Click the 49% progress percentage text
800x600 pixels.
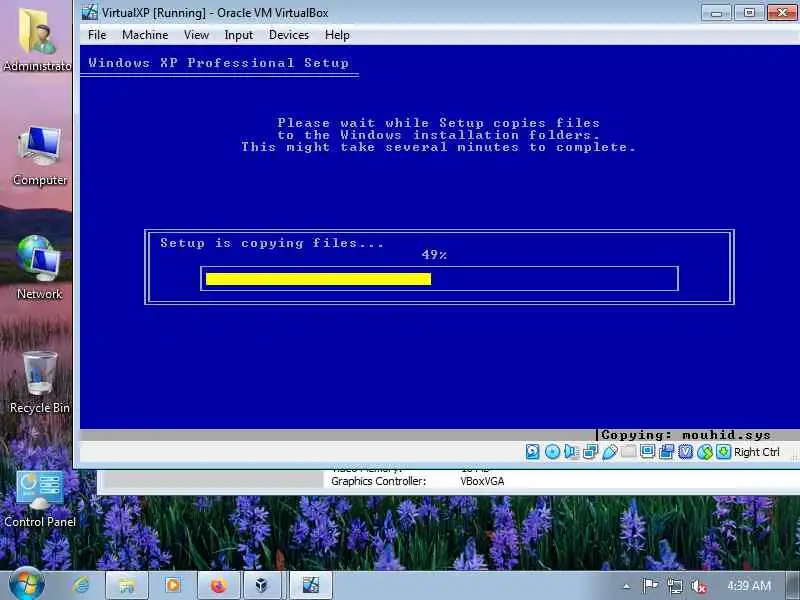click(434, 255)
